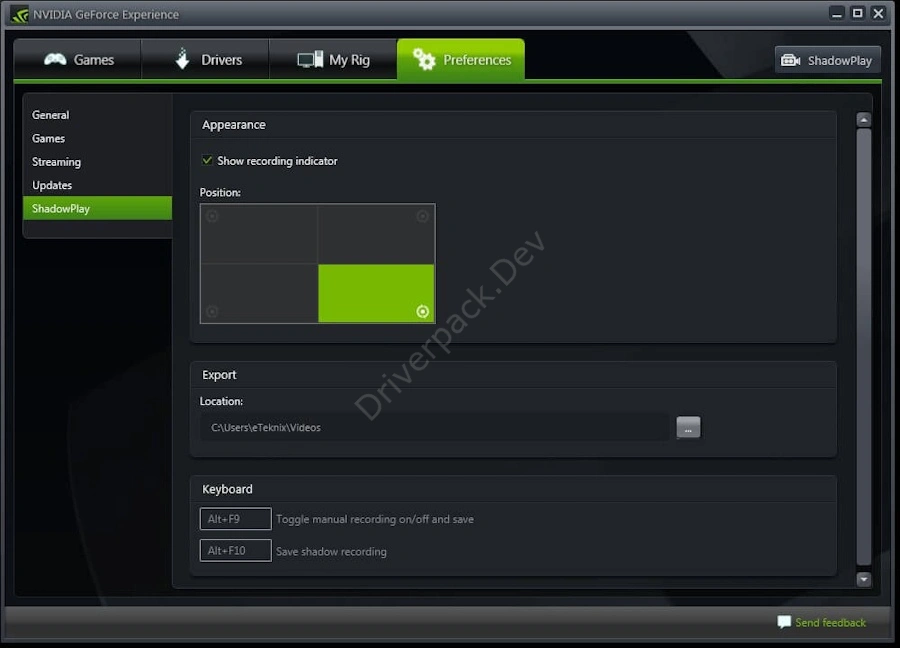Click the 'Save shadow recording' label
900x648 pixels.
point(331,552)
